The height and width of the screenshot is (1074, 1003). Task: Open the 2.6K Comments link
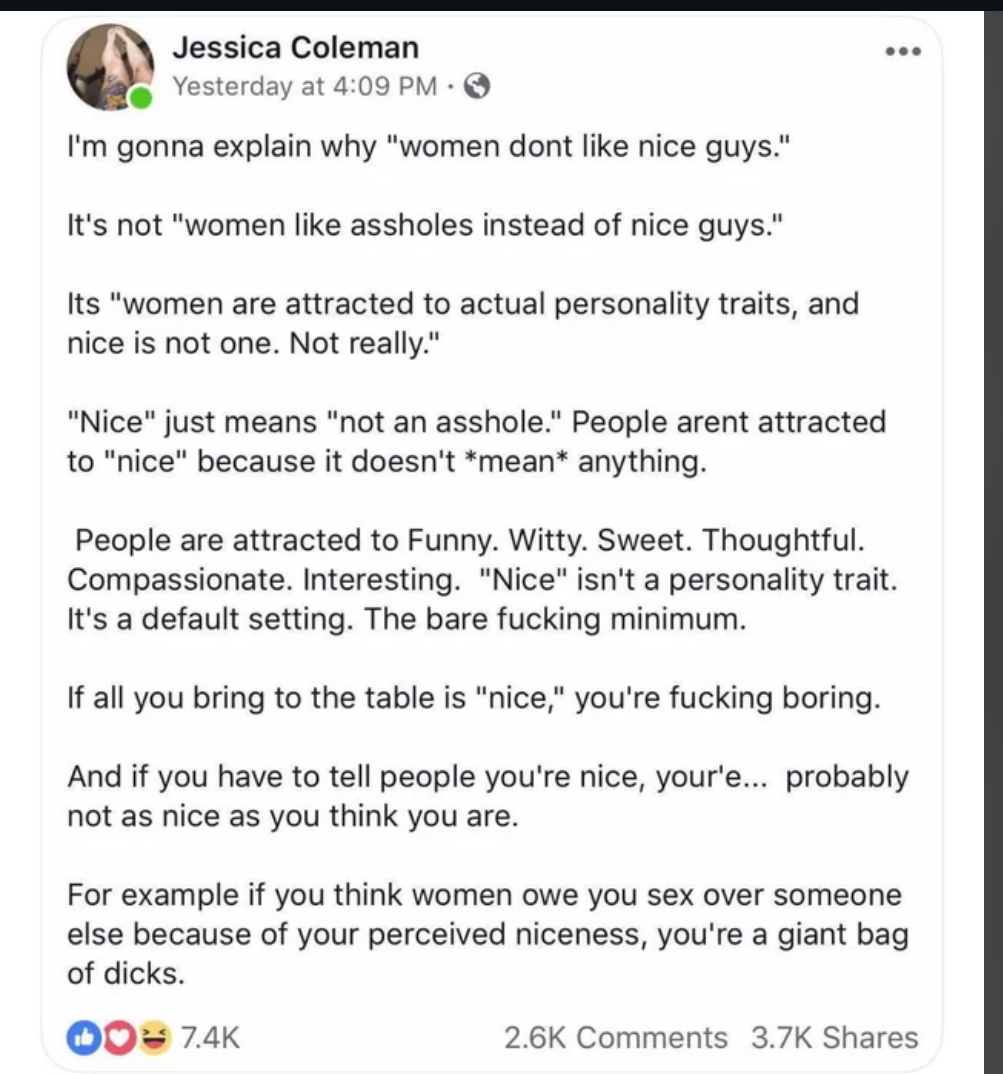tap(615, 1038)
